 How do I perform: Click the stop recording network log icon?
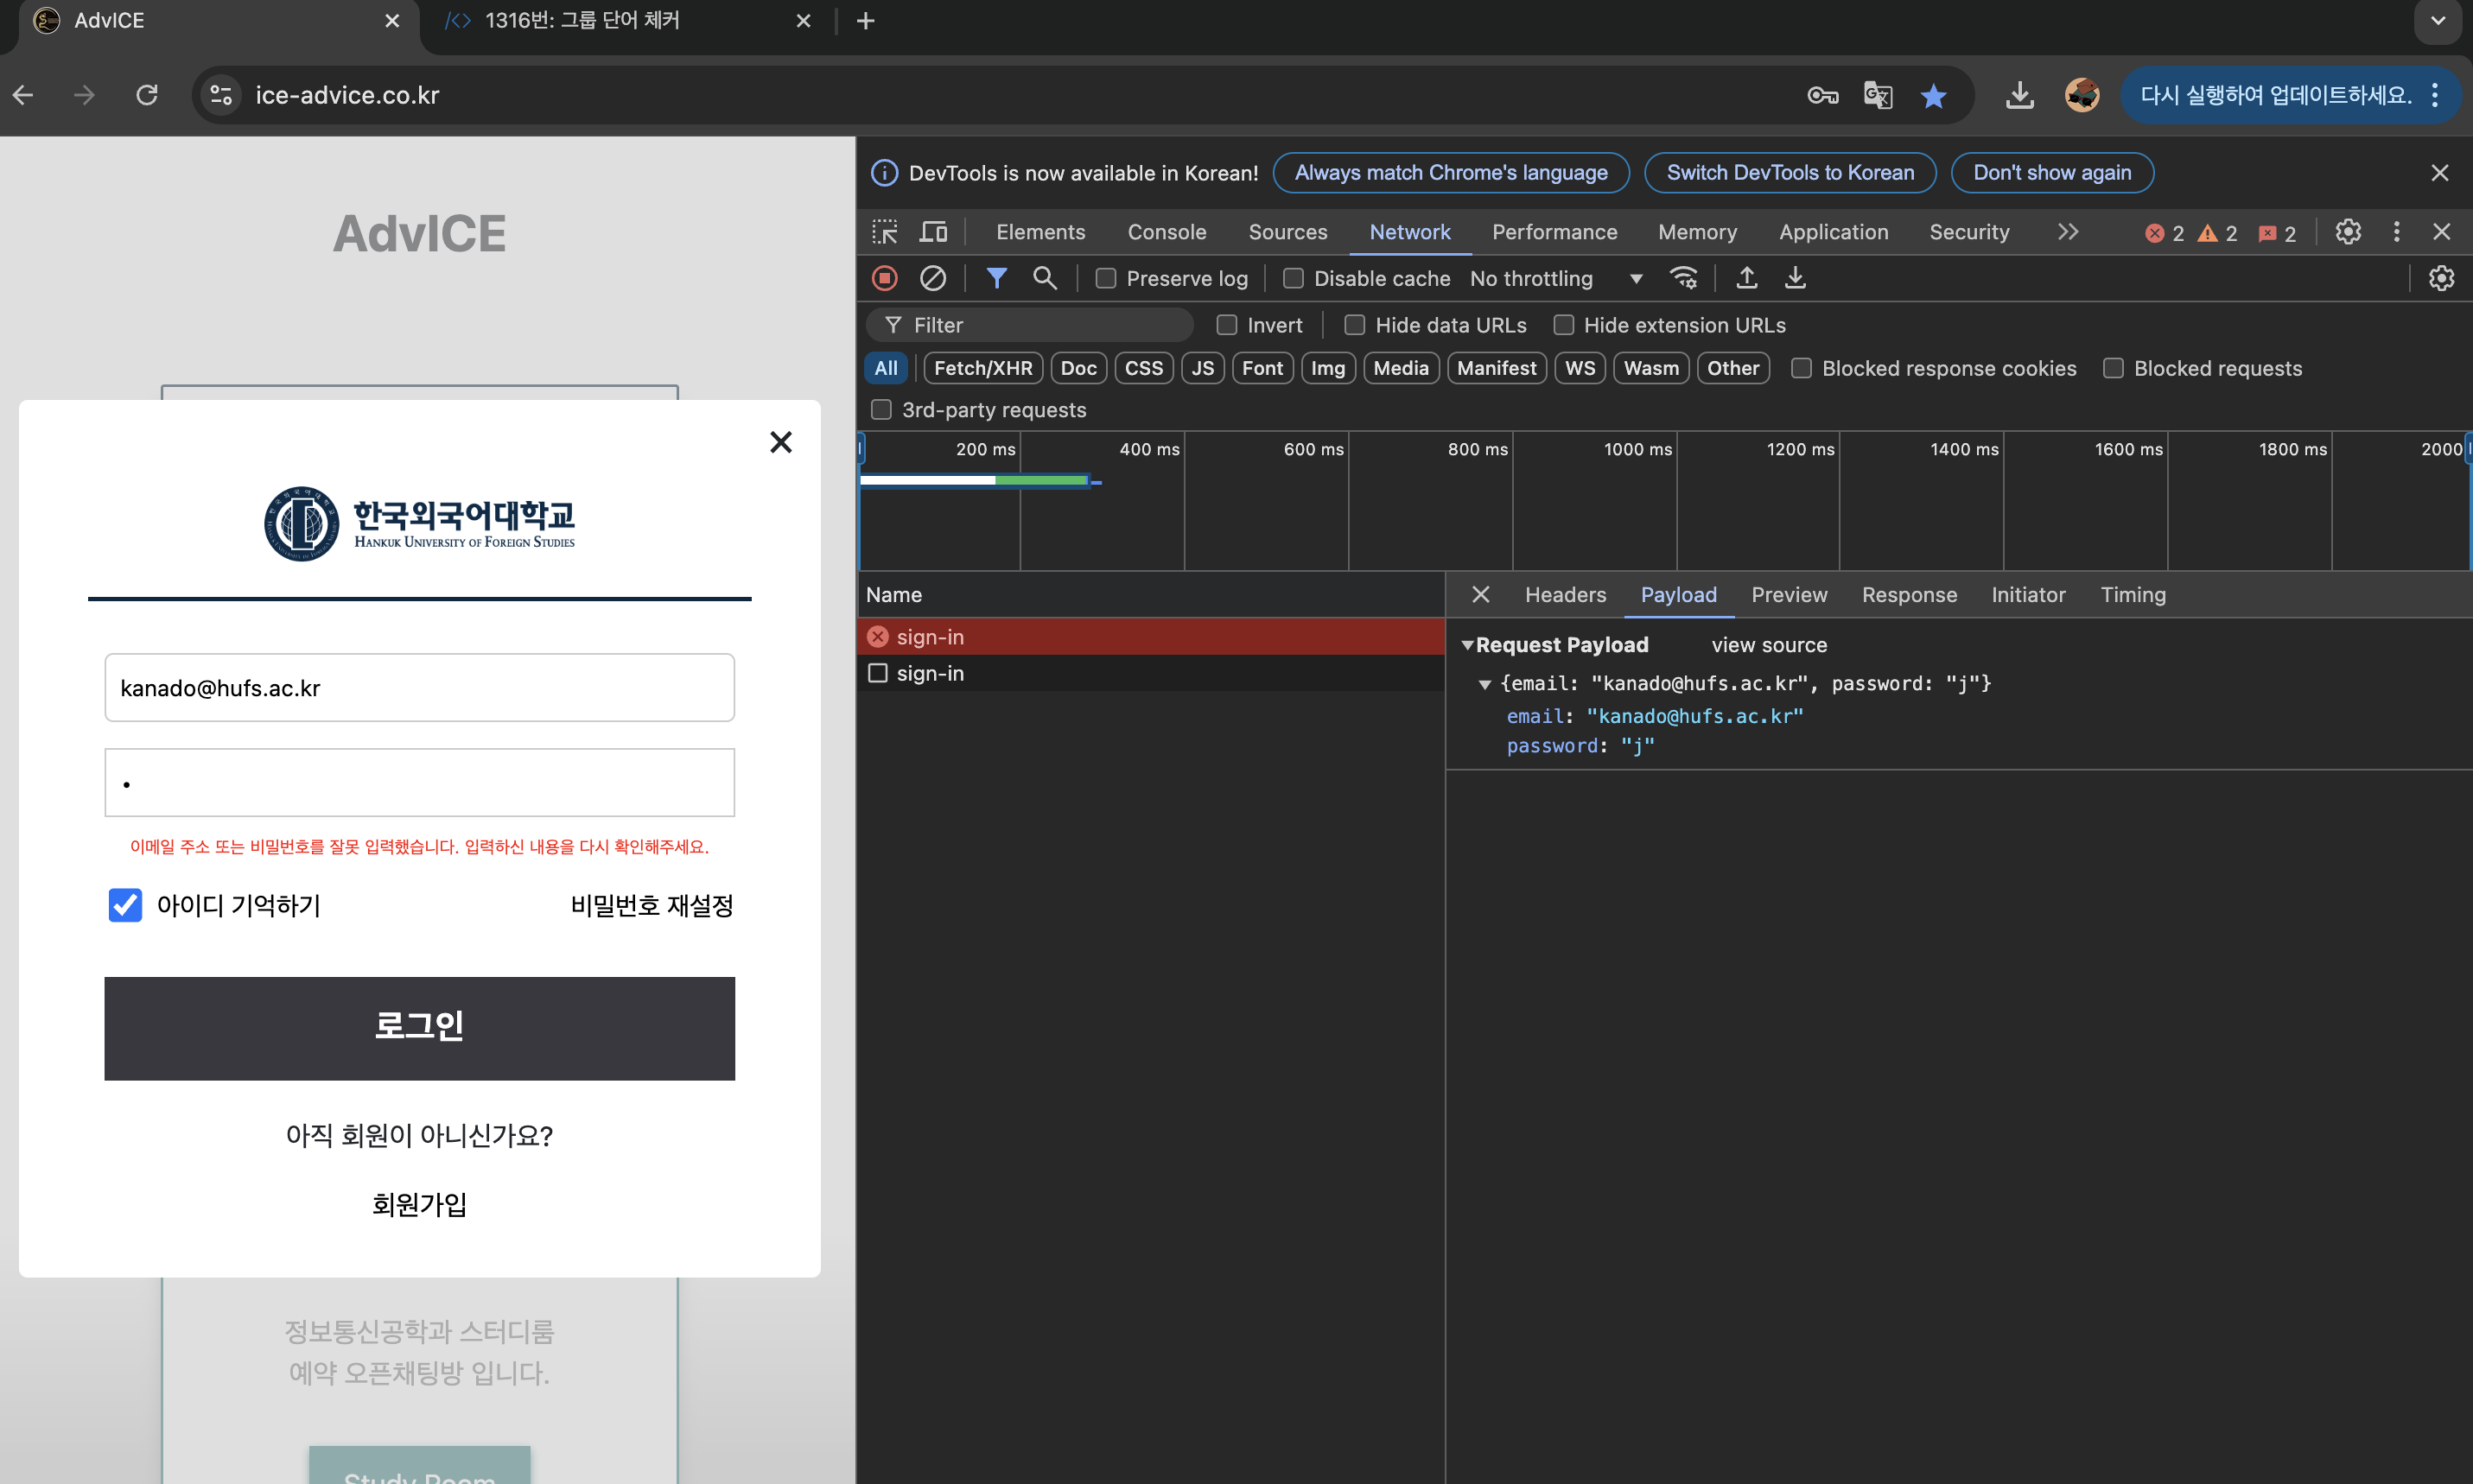[x=884, y=278]
